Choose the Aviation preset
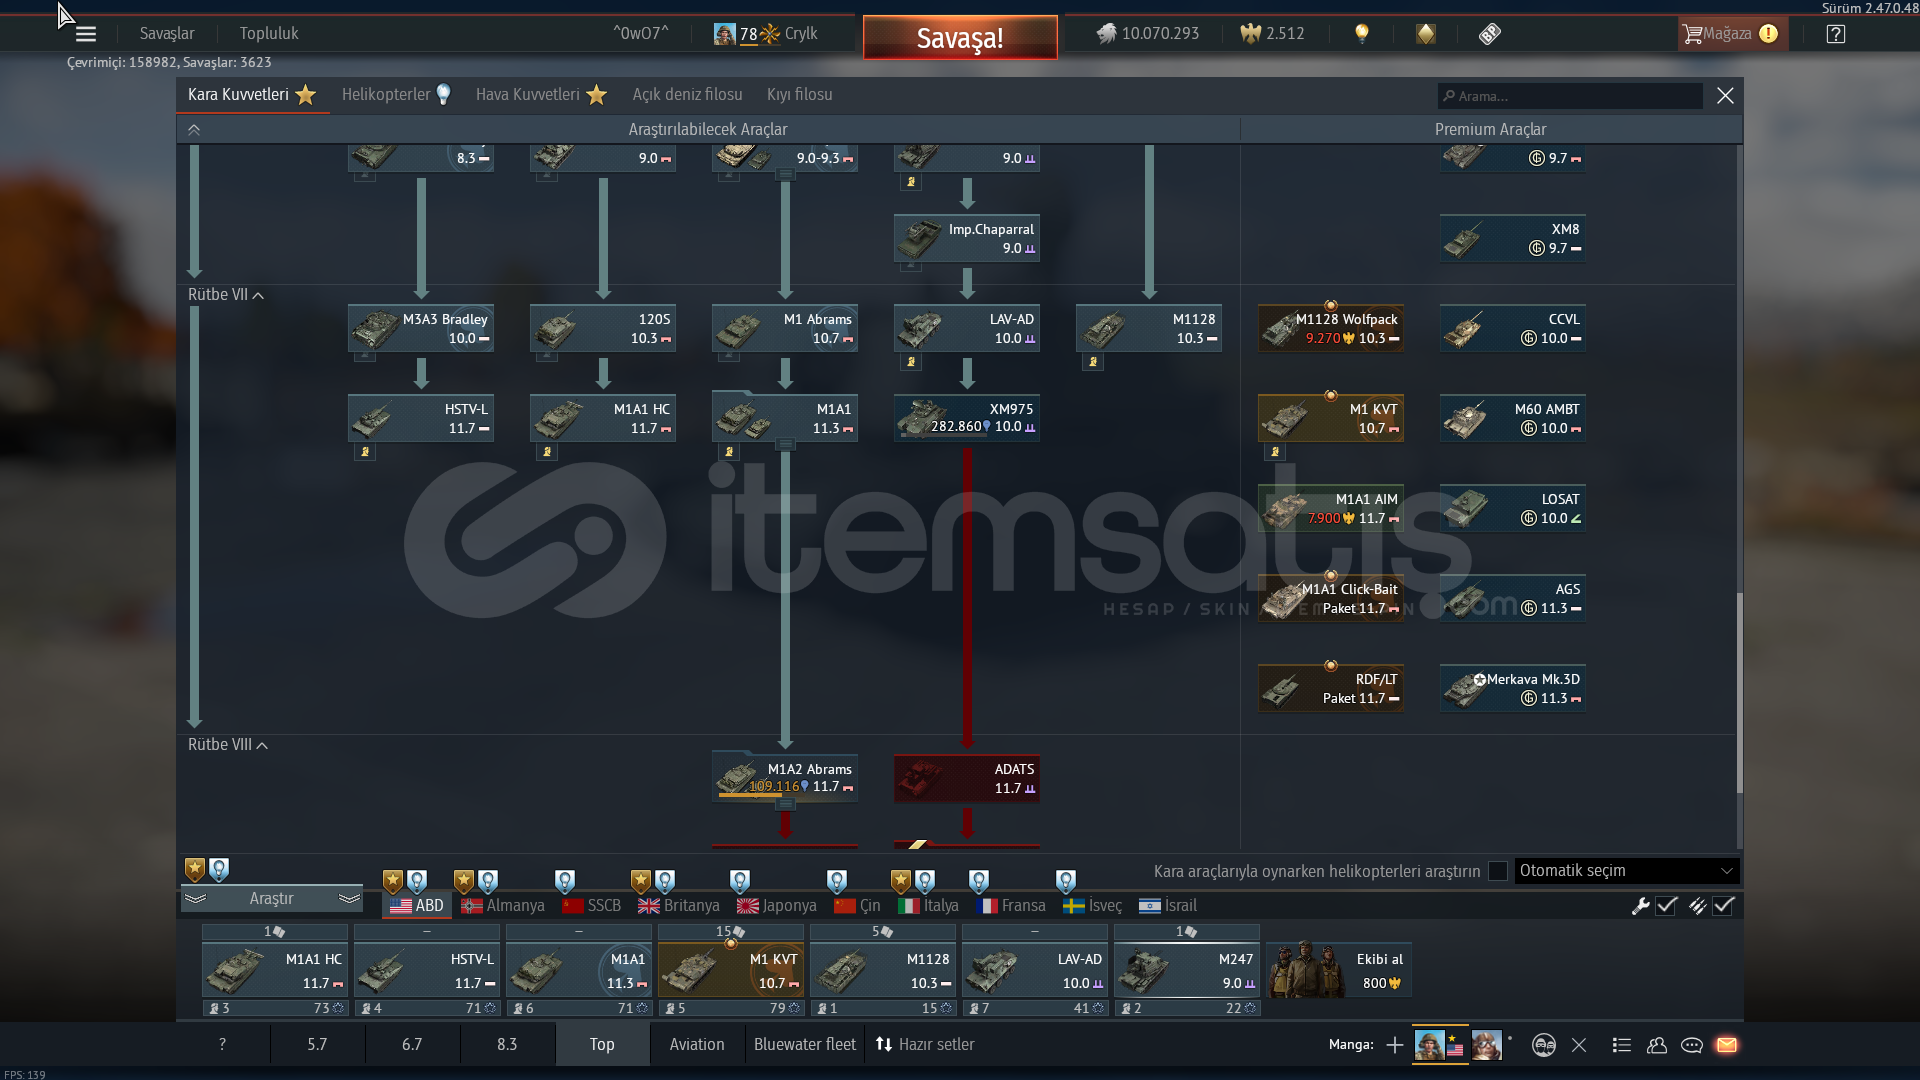 click(x=697, y=1044)
